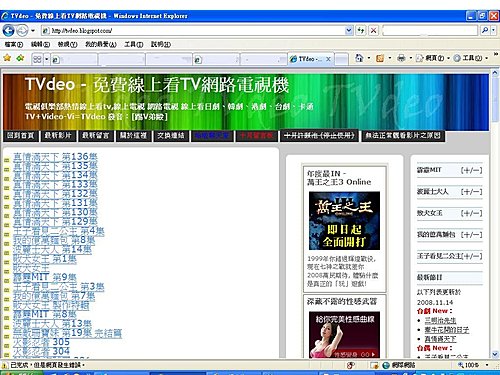Toggle 霹靂MIT [+/-] expander in sidebar
This screenshot has width=500, height=375.
(471, 170)
